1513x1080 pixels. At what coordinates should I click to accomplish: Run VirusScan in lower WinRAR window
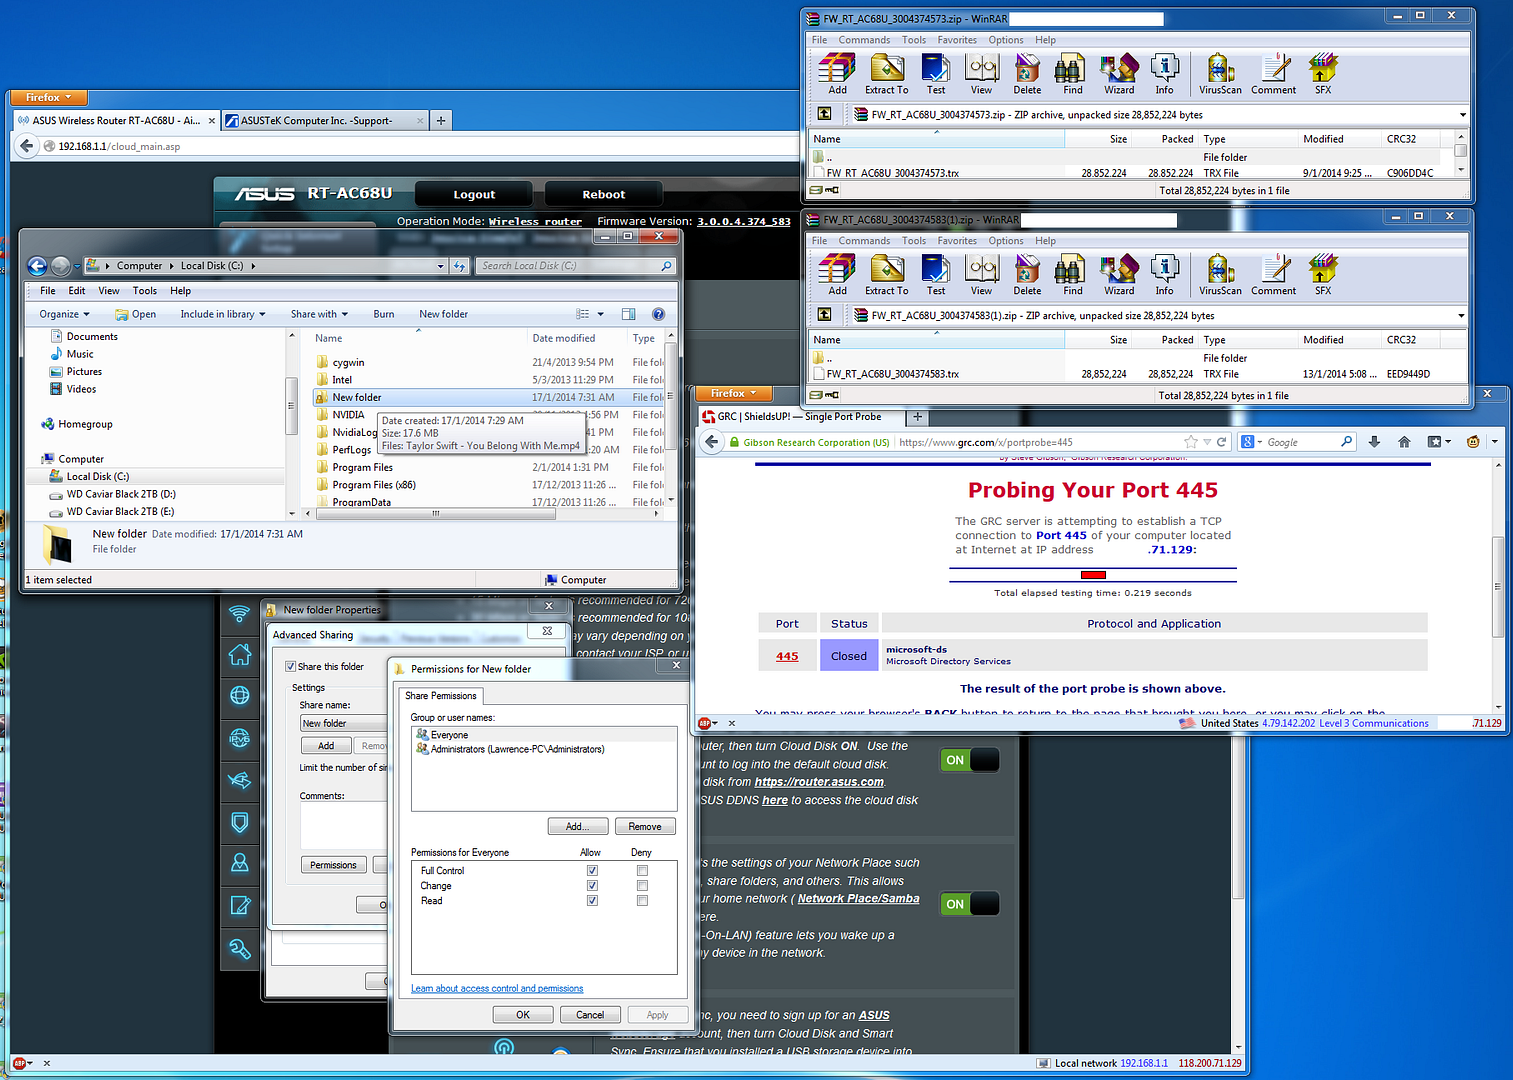[1220, 273]
